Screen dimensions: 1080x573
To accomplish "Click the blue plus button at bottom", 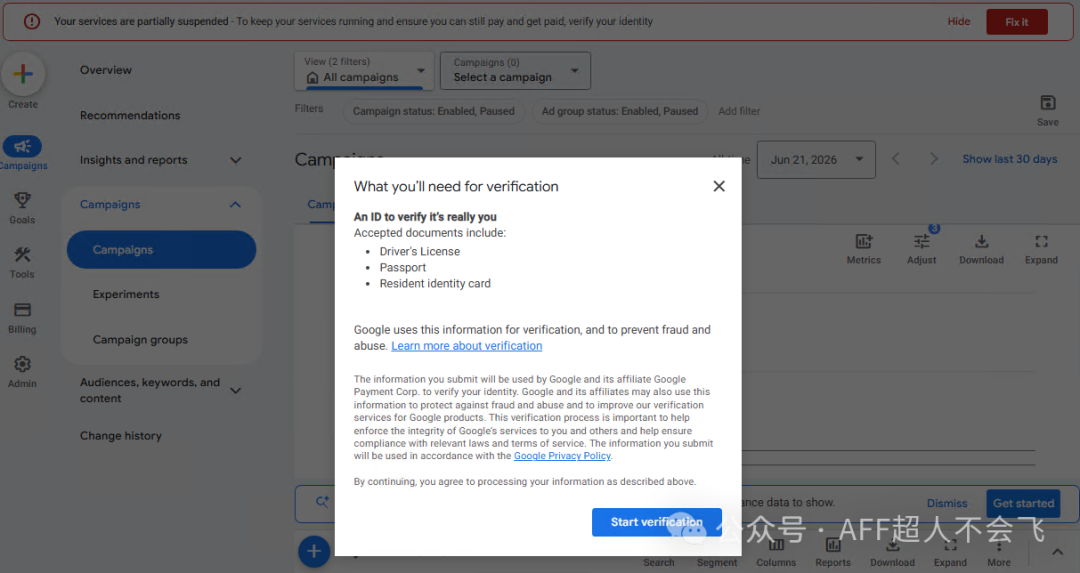I will tap(313, 551).
